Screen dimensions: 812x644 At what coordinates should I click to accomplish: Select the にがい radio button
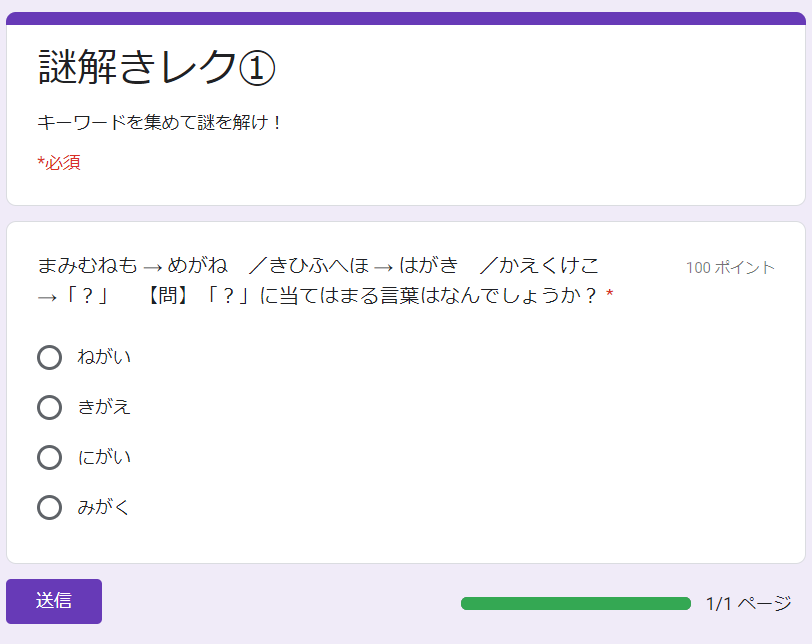click(50, 457)
